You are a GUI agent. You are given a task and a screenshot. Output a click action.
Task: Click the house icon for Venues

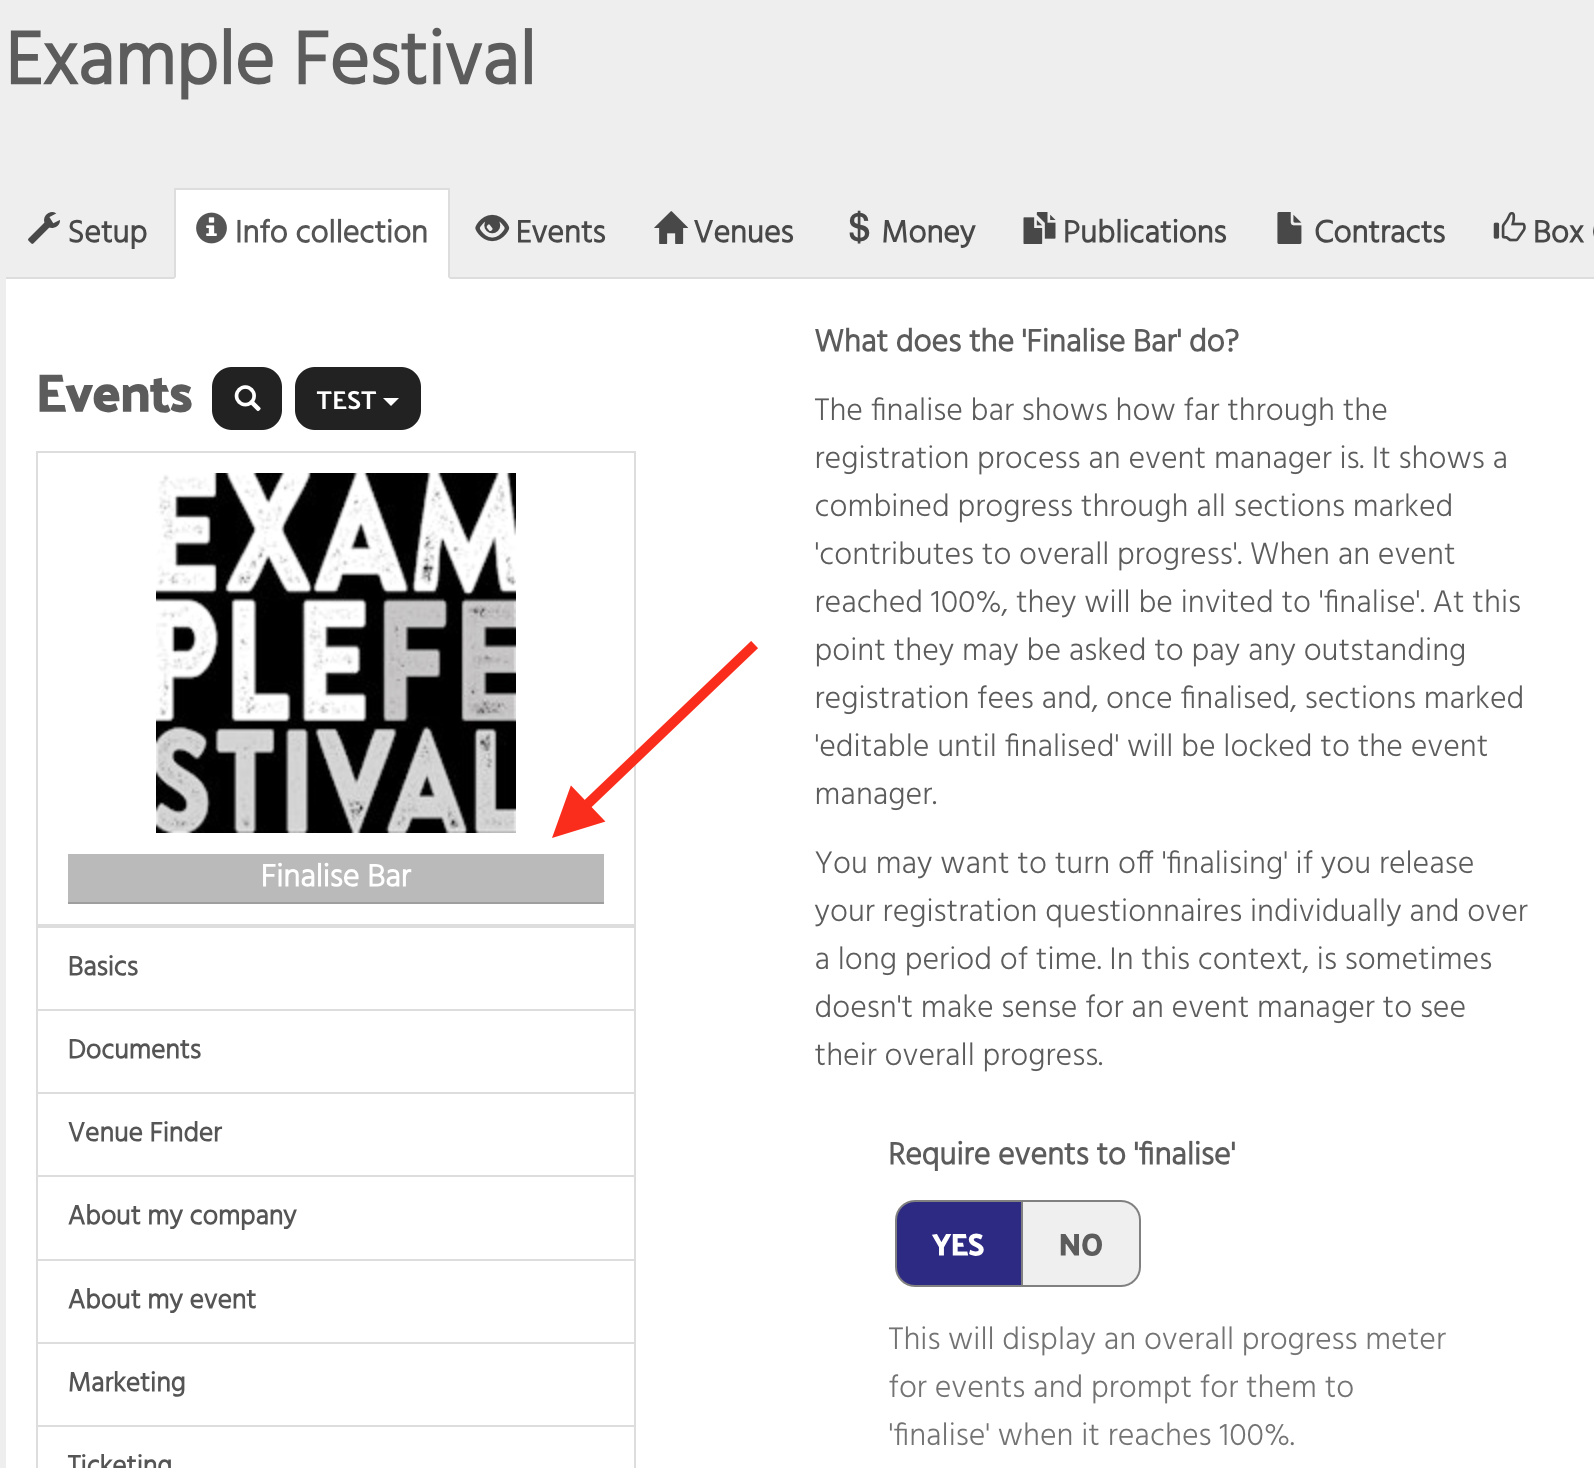pos(671,228)
